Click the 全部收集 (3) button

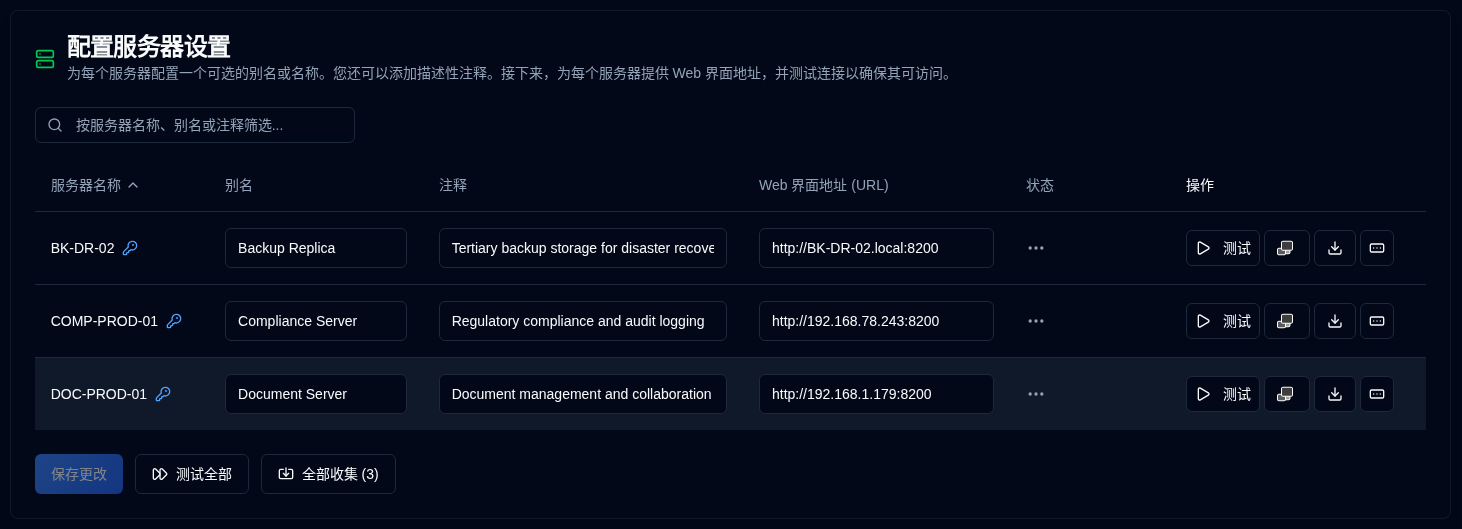pos(328,474)
